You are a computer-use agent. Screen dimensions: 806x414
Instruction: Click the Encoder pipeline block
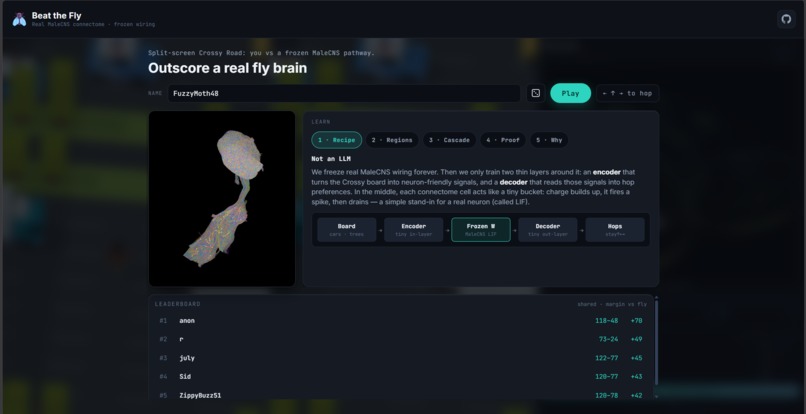(413, 229)
